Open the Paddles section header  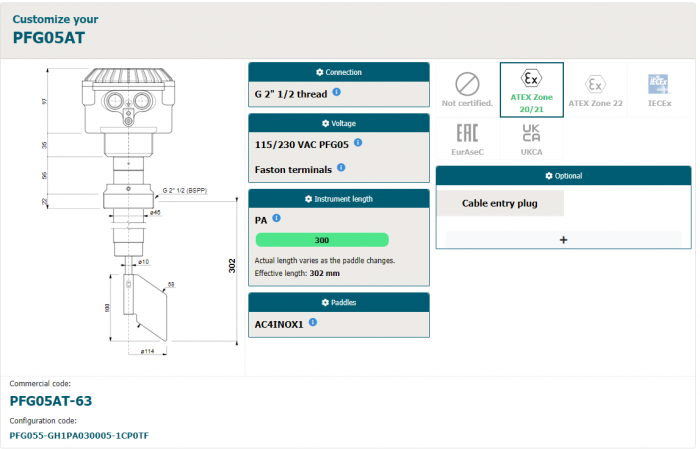tap(339, 302)
